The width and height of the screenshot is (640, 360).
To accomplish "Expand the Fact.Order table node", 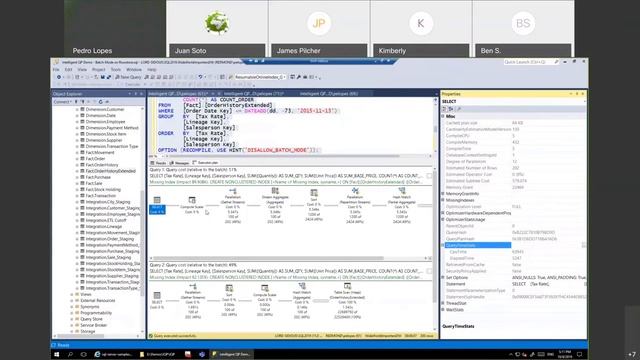I will tap(77, 159).
